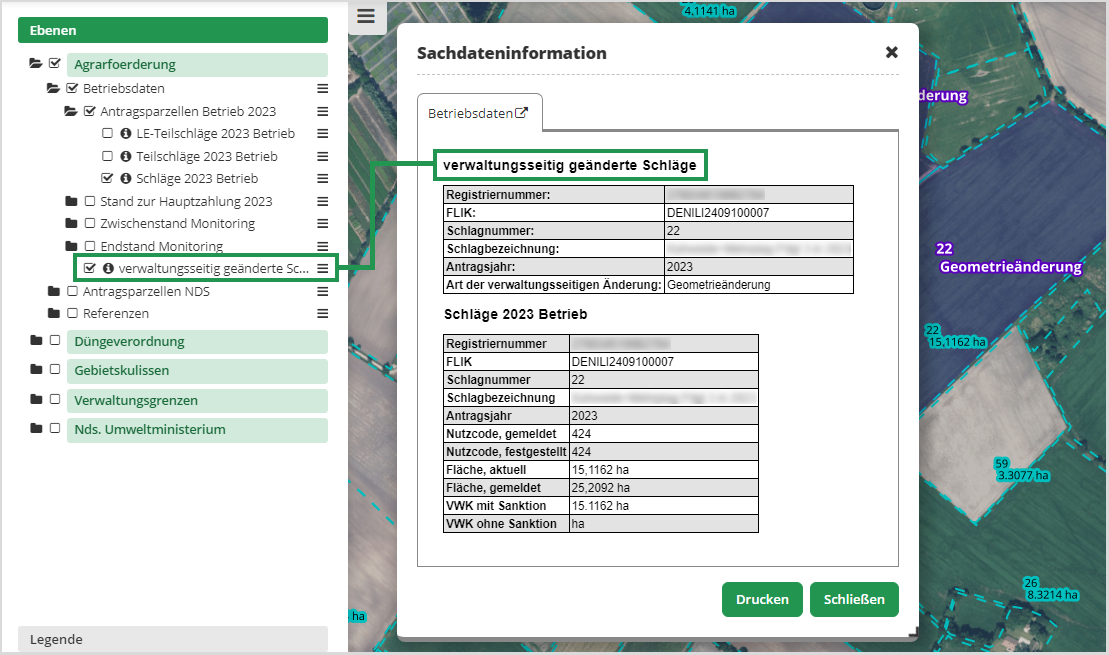The width and height of the screenshot is (1109, 655).
Task: Uncheck the Schläge 2023 Betrieb layer
Action: pos(108,179)
